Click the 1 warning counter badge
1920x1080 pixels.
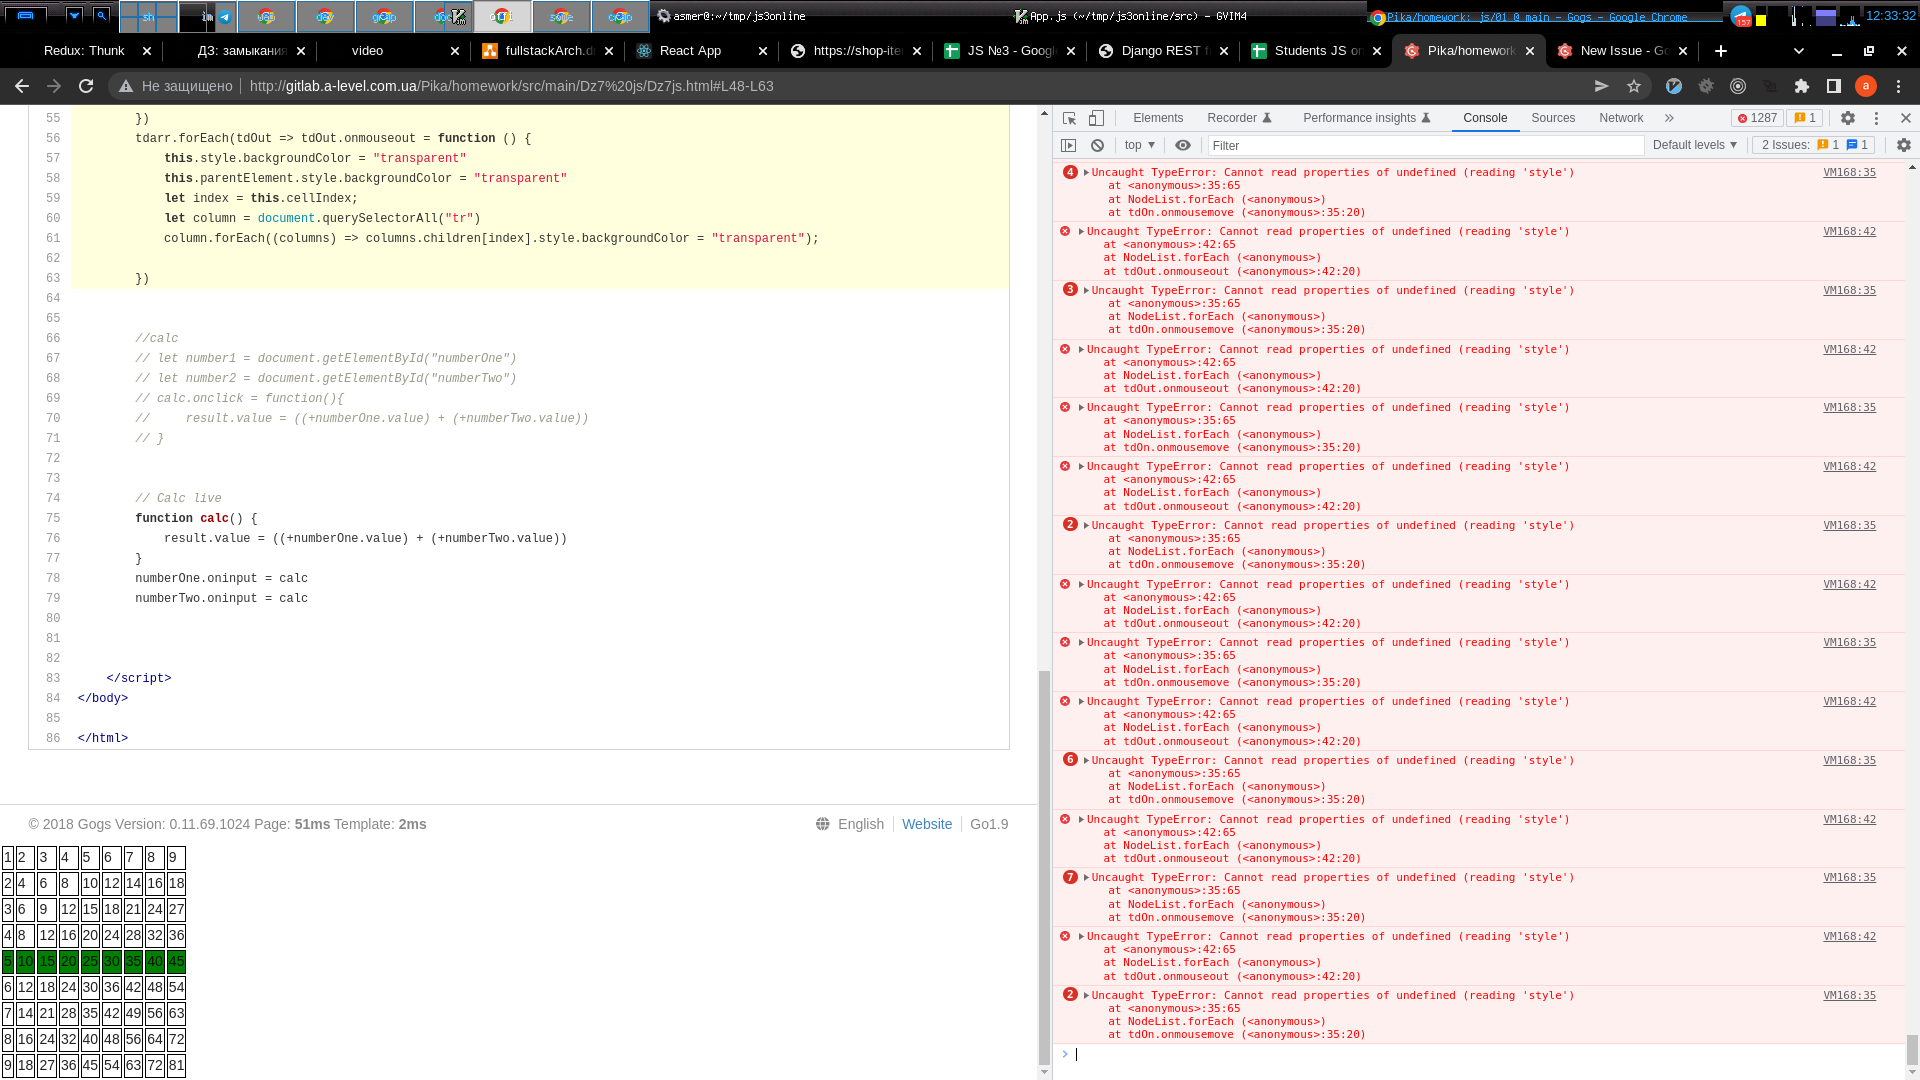1805,118
